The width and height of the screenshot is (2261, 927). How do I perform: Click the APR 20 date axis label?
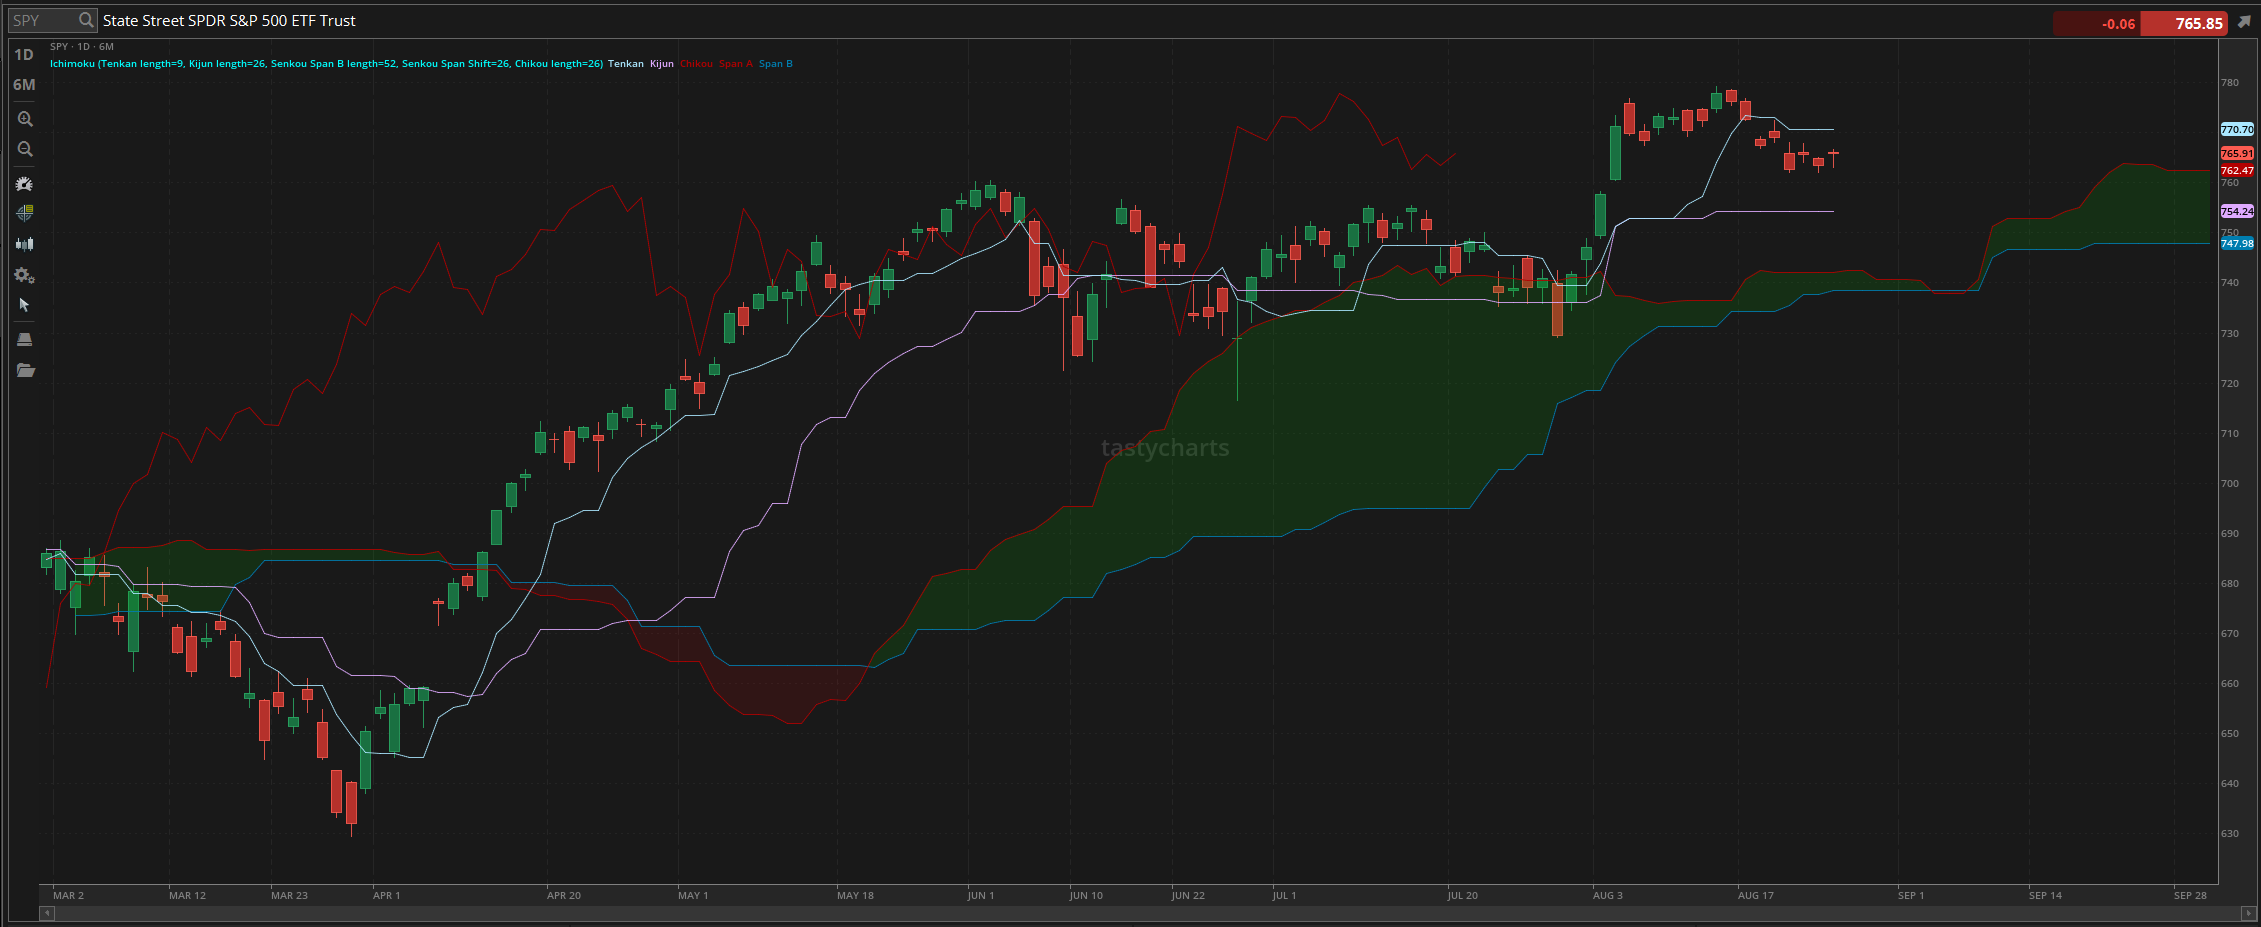(x=564, y=896)
